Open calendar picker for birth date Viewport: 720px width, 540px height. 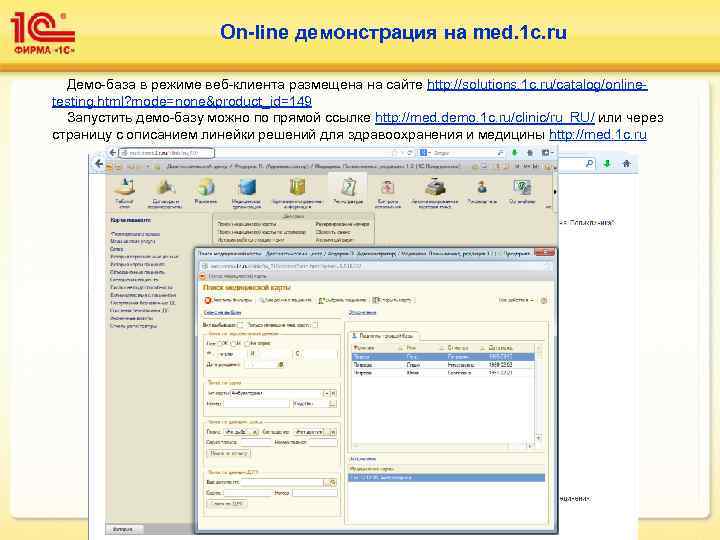coord(281,365)
